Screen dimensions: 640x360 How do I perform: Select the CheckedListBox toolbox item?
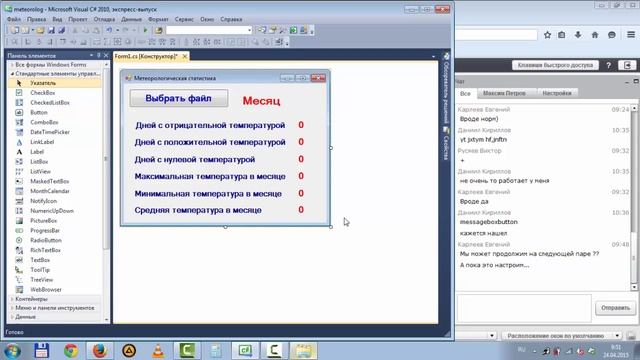(x=50, y=102)
